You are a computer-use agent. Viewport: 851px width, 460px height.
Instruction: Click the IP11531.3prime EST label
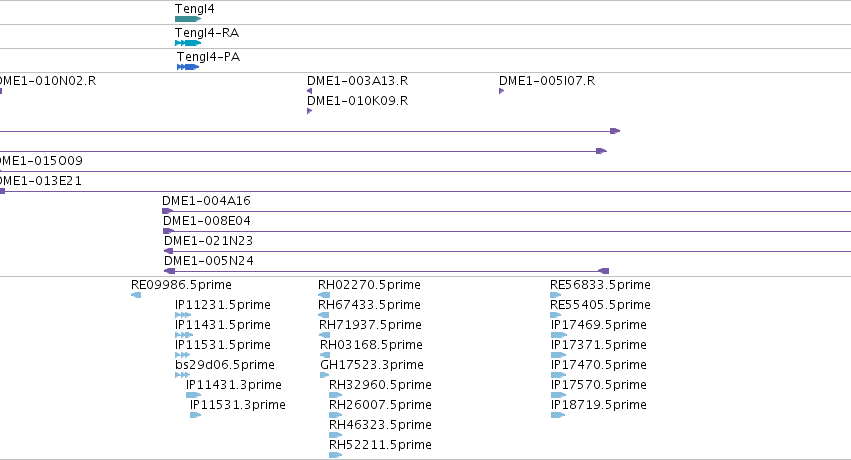[x=238, y=405]
